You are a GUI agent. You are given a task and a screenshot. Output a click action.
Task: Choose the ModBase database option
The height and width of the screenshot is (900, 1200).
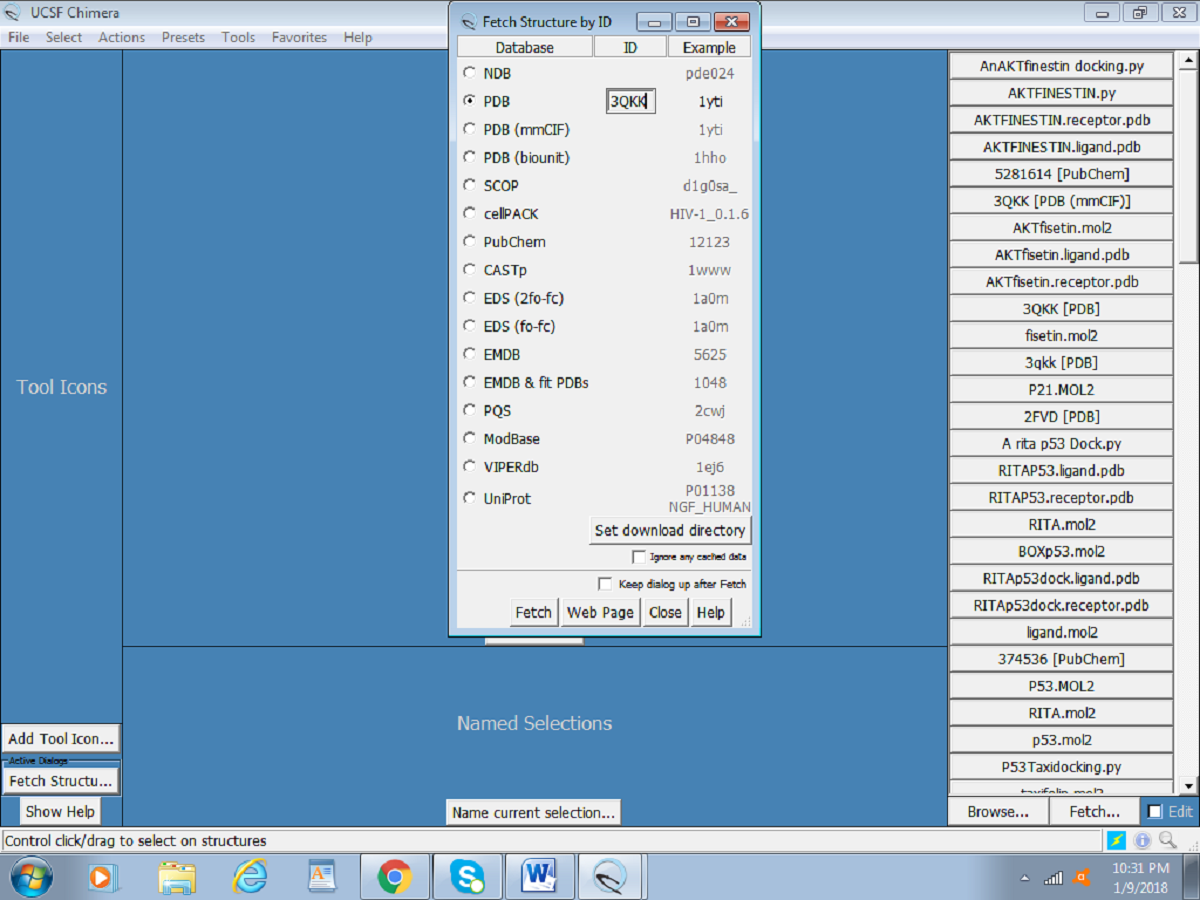point(469,438)
